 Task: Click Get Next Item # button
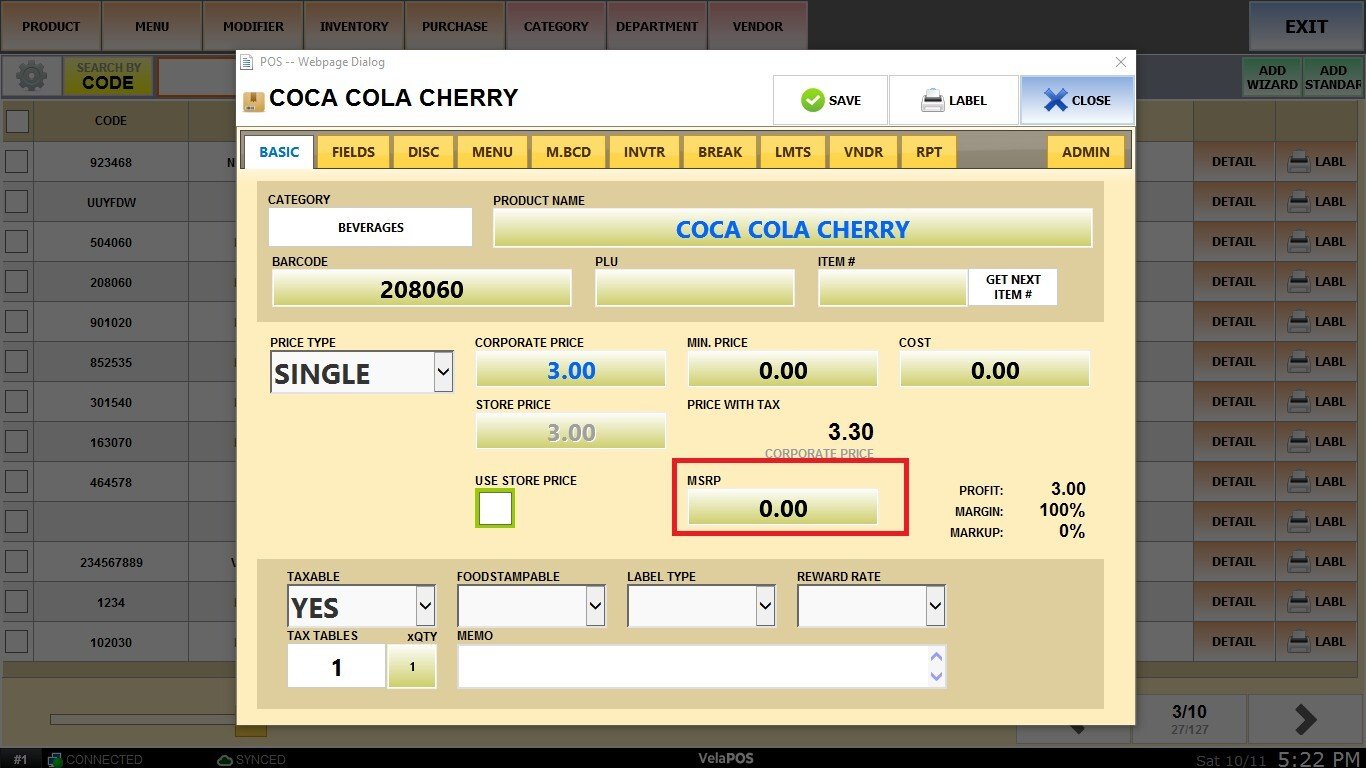click(1012, 287)
